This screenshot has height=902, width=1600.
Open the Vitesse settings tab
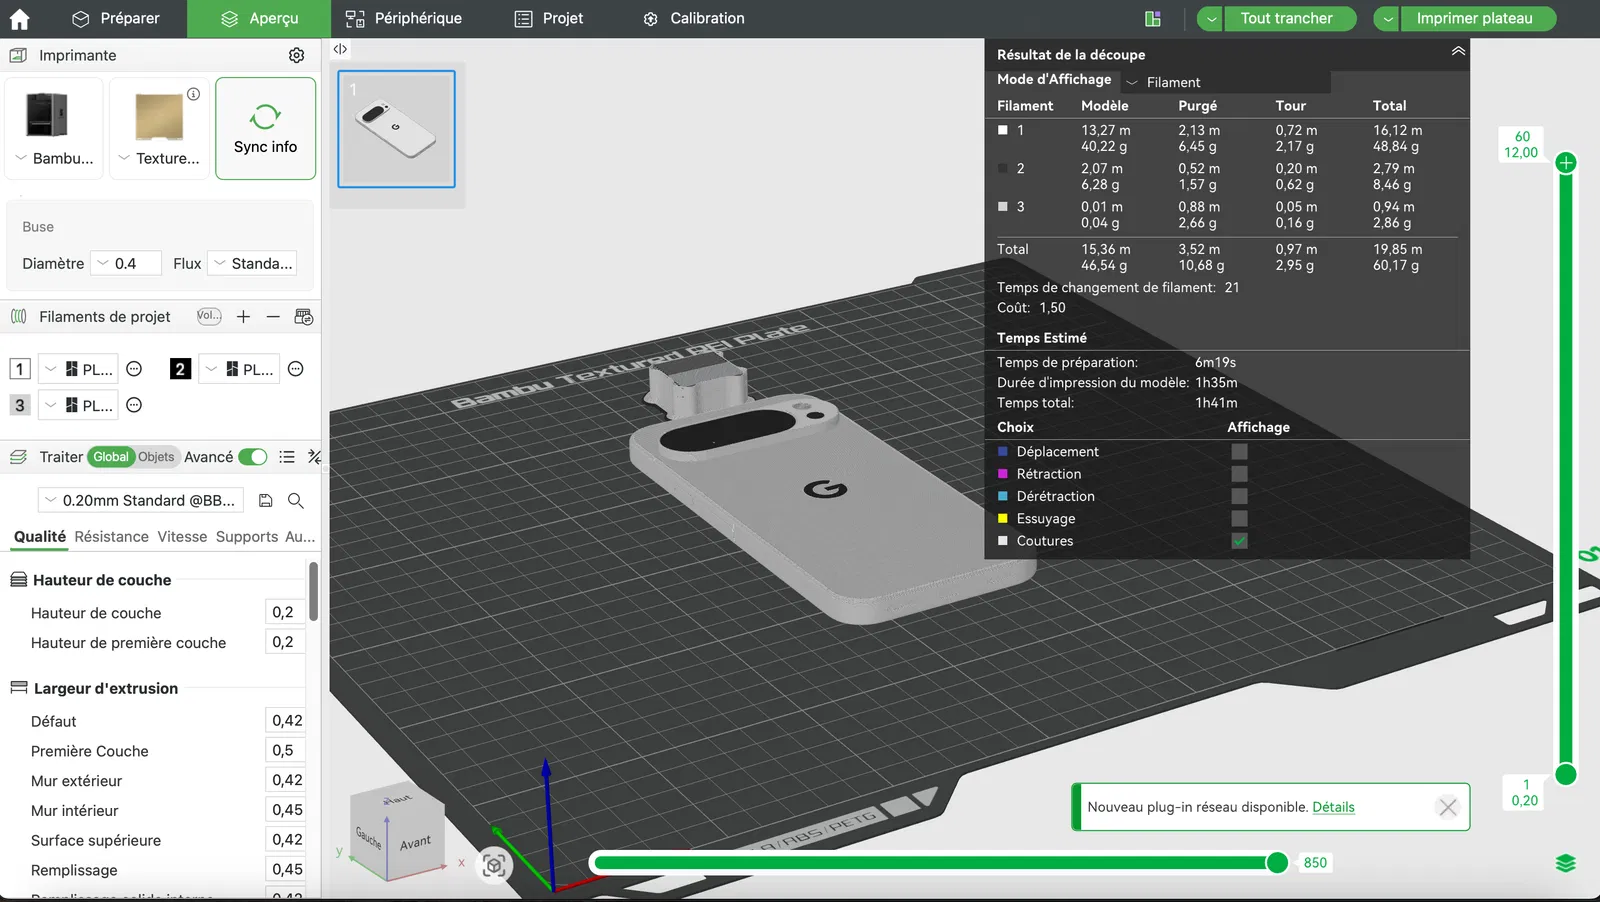(182, 536)
